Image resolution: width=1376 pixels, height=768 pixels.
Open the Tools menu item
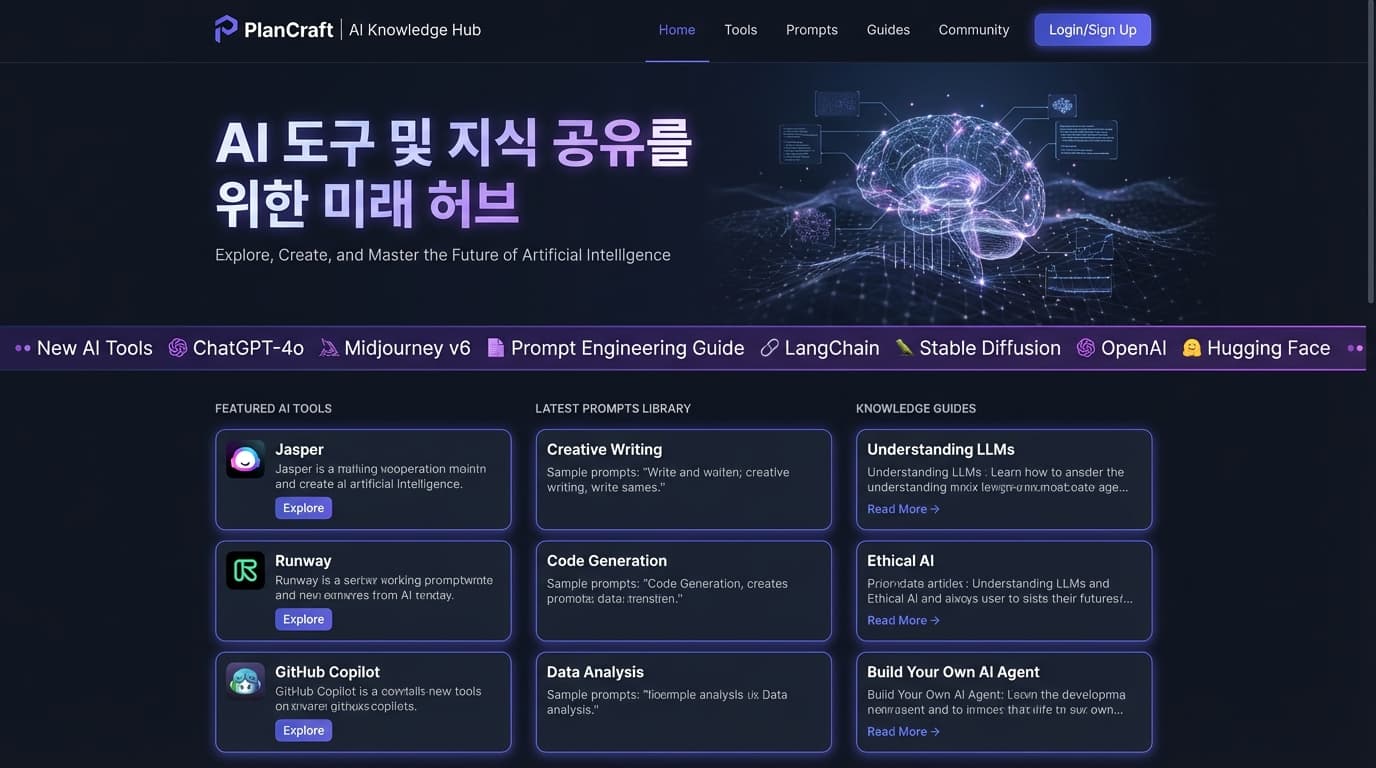pyautogui.click(x=740, y=28)
